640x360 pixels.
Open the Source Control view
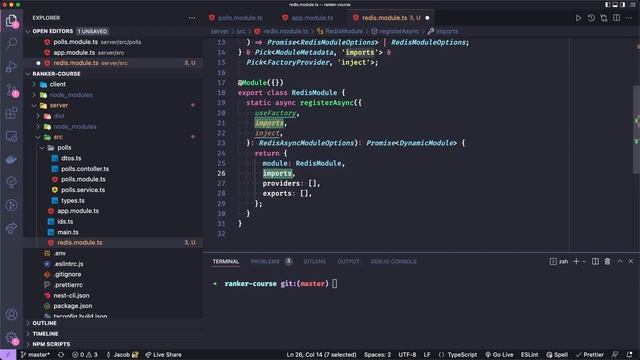pos(11,90)
